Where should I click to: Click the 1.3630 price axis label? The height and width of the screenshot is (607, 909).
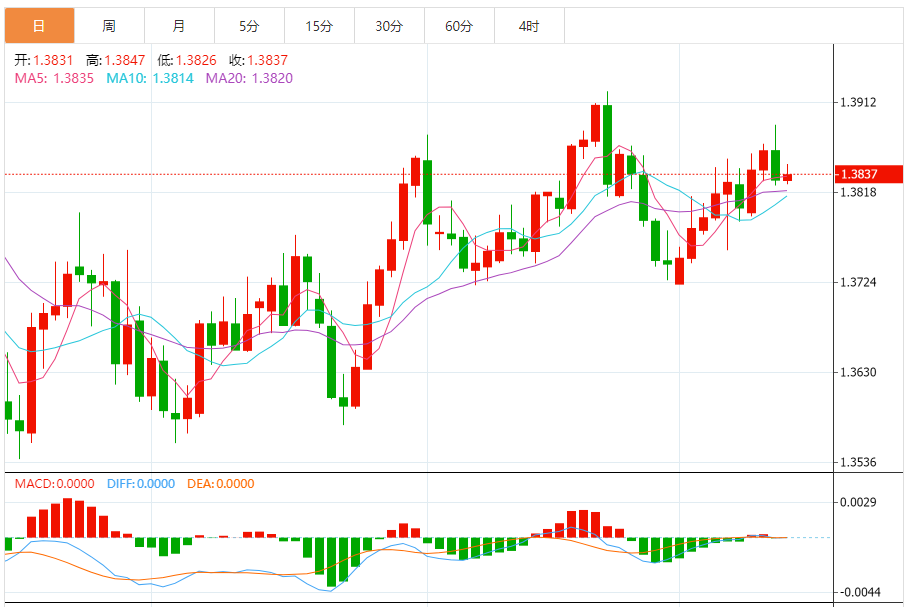(859, 372)
